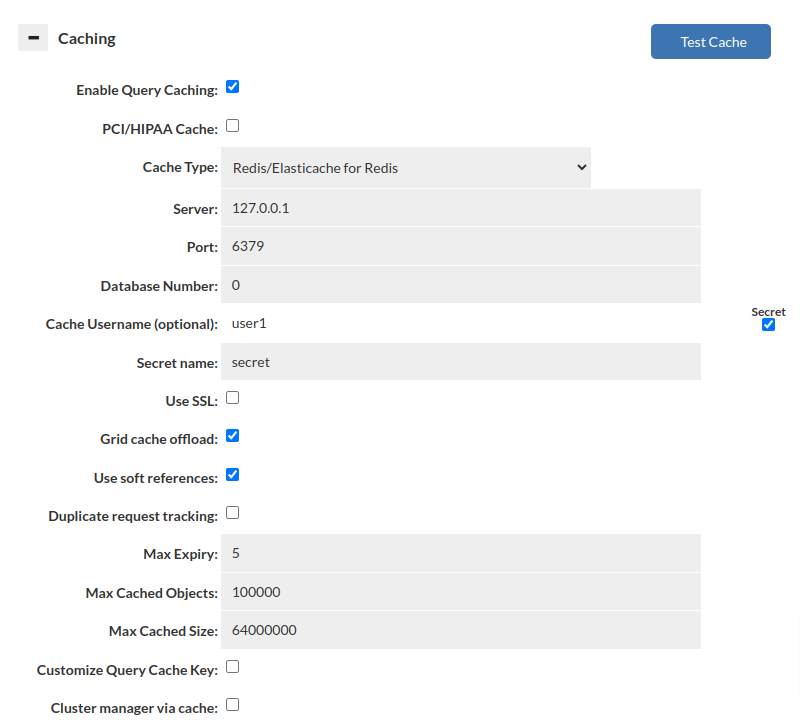Click the Secret name field
This screenshot has height=726, width=800.
460,362
